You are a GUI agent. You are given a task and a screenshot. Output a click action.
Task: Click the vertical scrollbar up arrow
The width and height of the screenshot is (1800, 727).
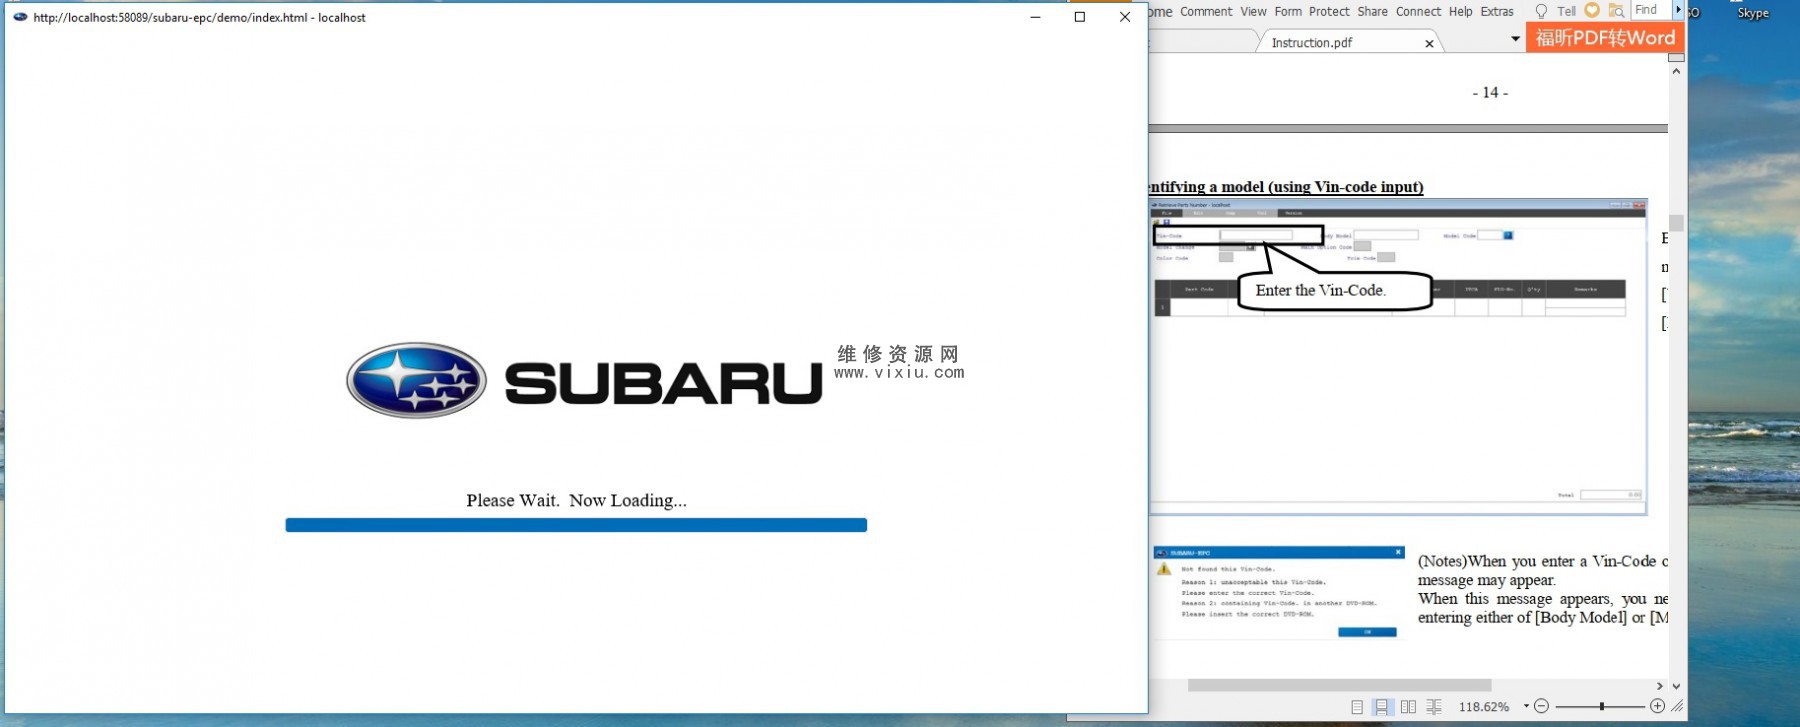click(1677, 71)
